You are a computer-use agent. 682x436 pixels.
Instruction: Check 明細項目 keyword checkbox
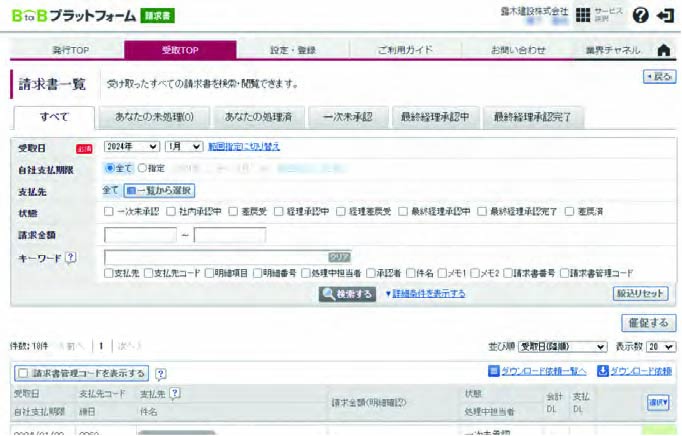click(209, 273)
